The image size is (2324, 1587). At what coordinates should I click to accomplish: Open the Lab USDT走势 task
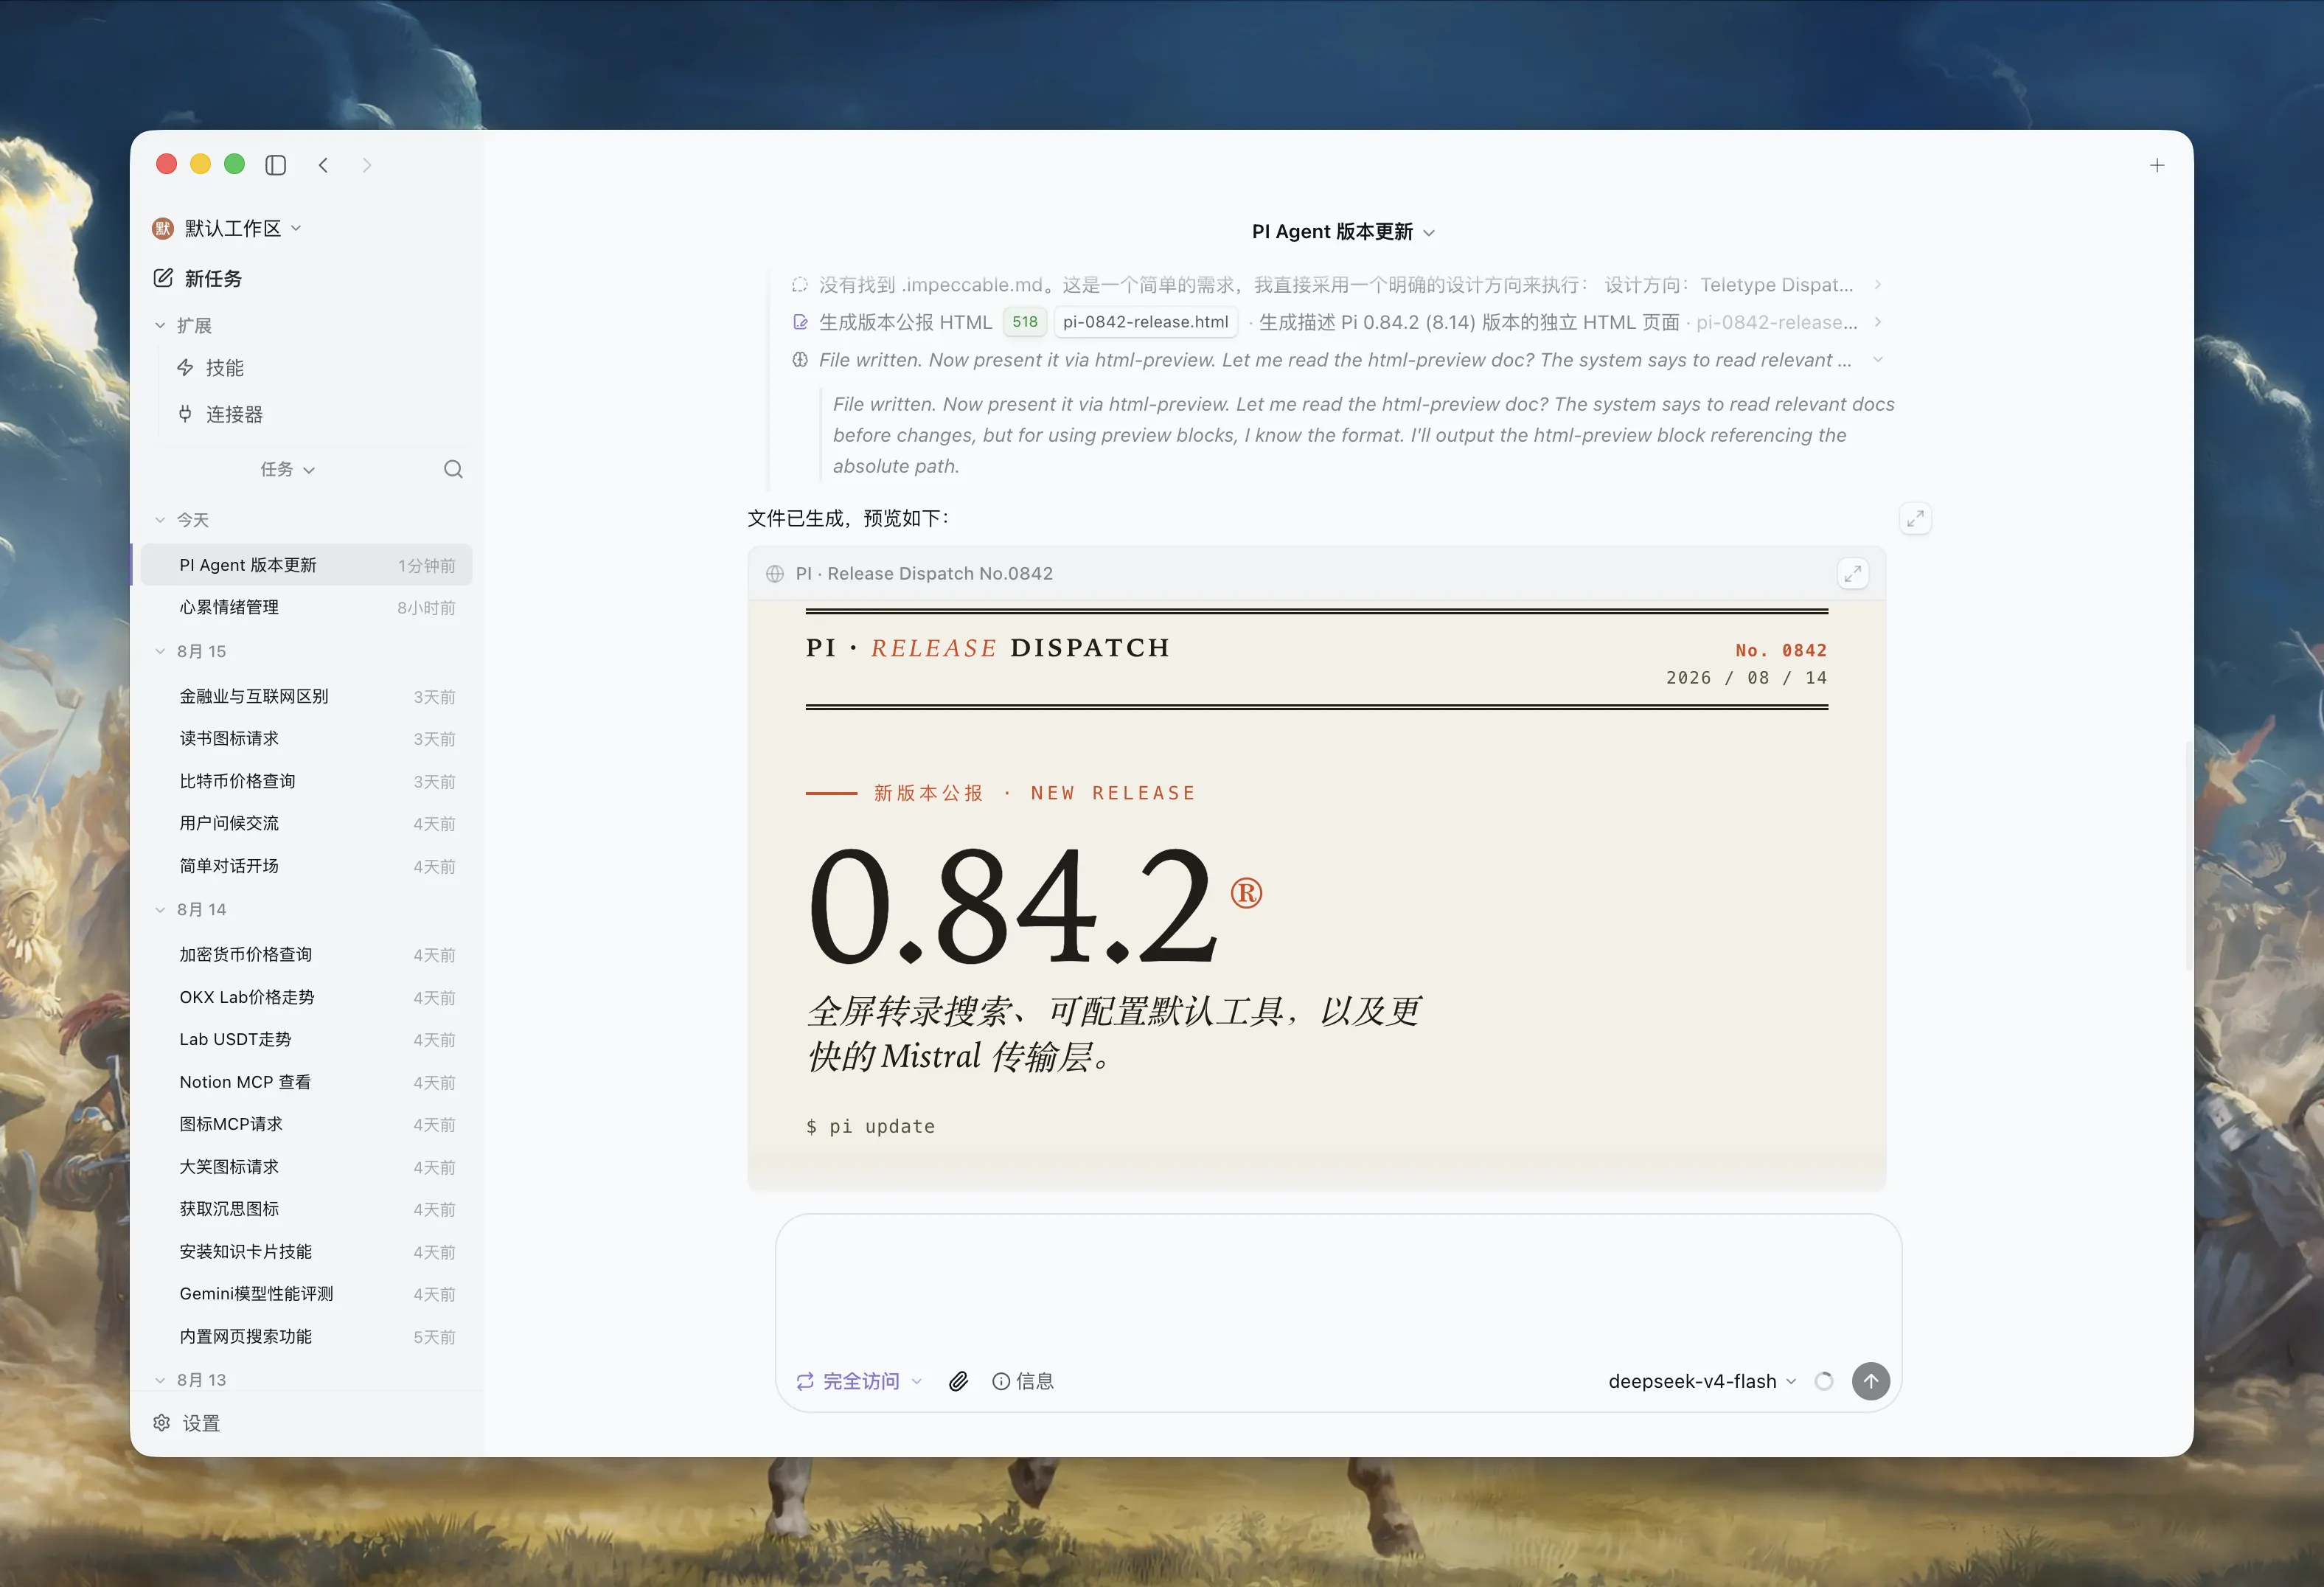pos(306,1039)
